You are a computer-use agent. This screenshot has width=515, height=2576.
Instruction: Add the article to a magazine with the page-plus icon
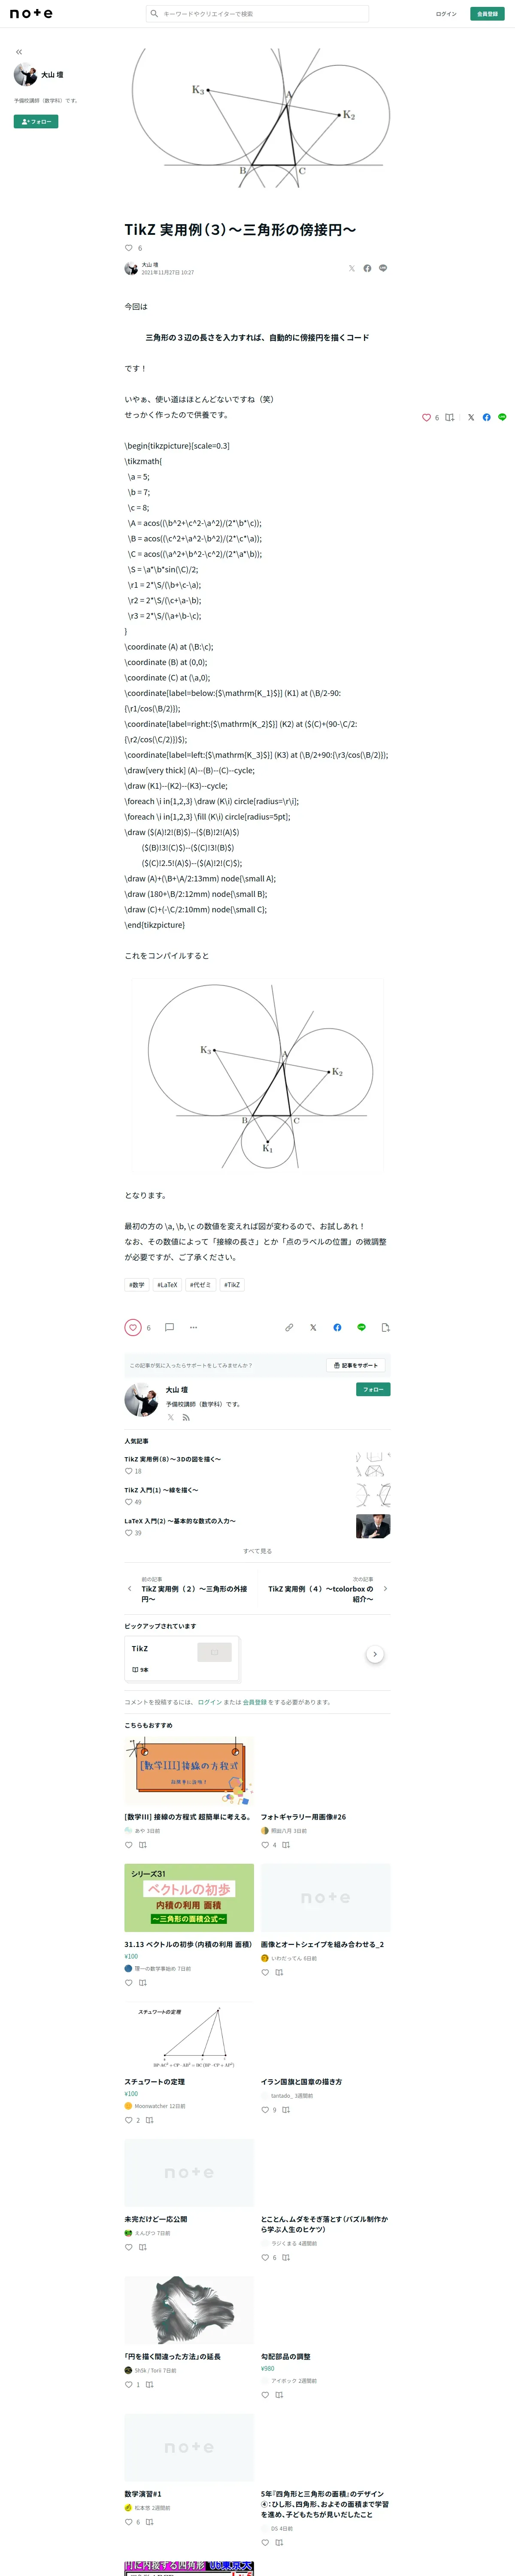click(x=385, y=1327)
